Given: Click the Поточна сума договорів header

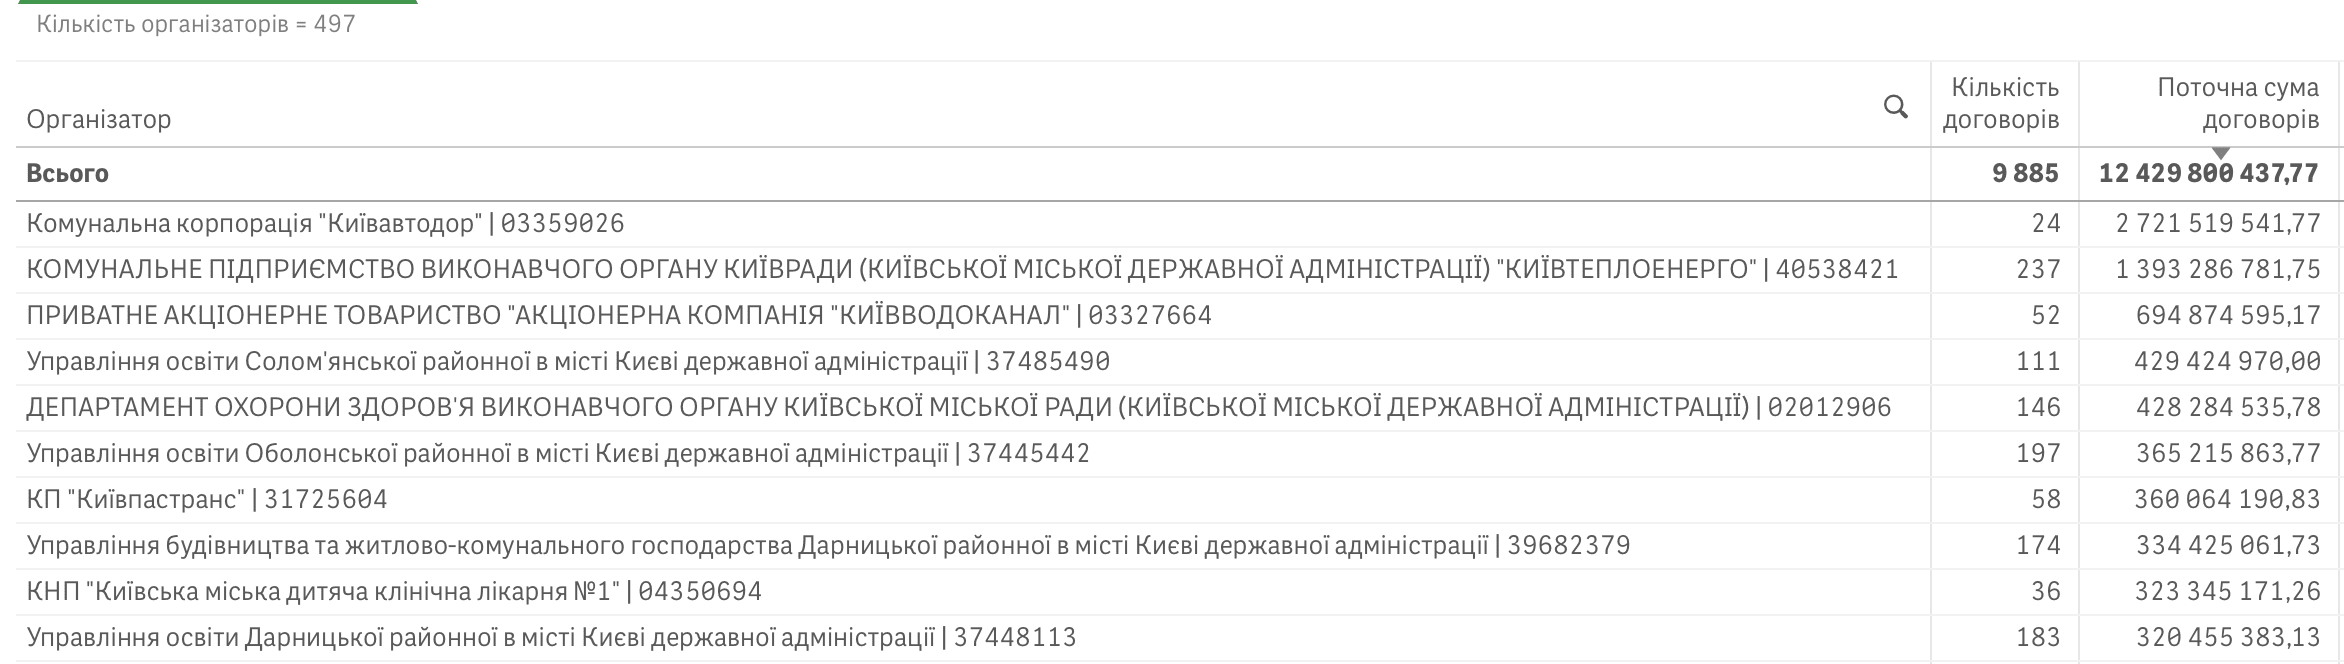Looking at the screenshot, I should pos(2237,104).
